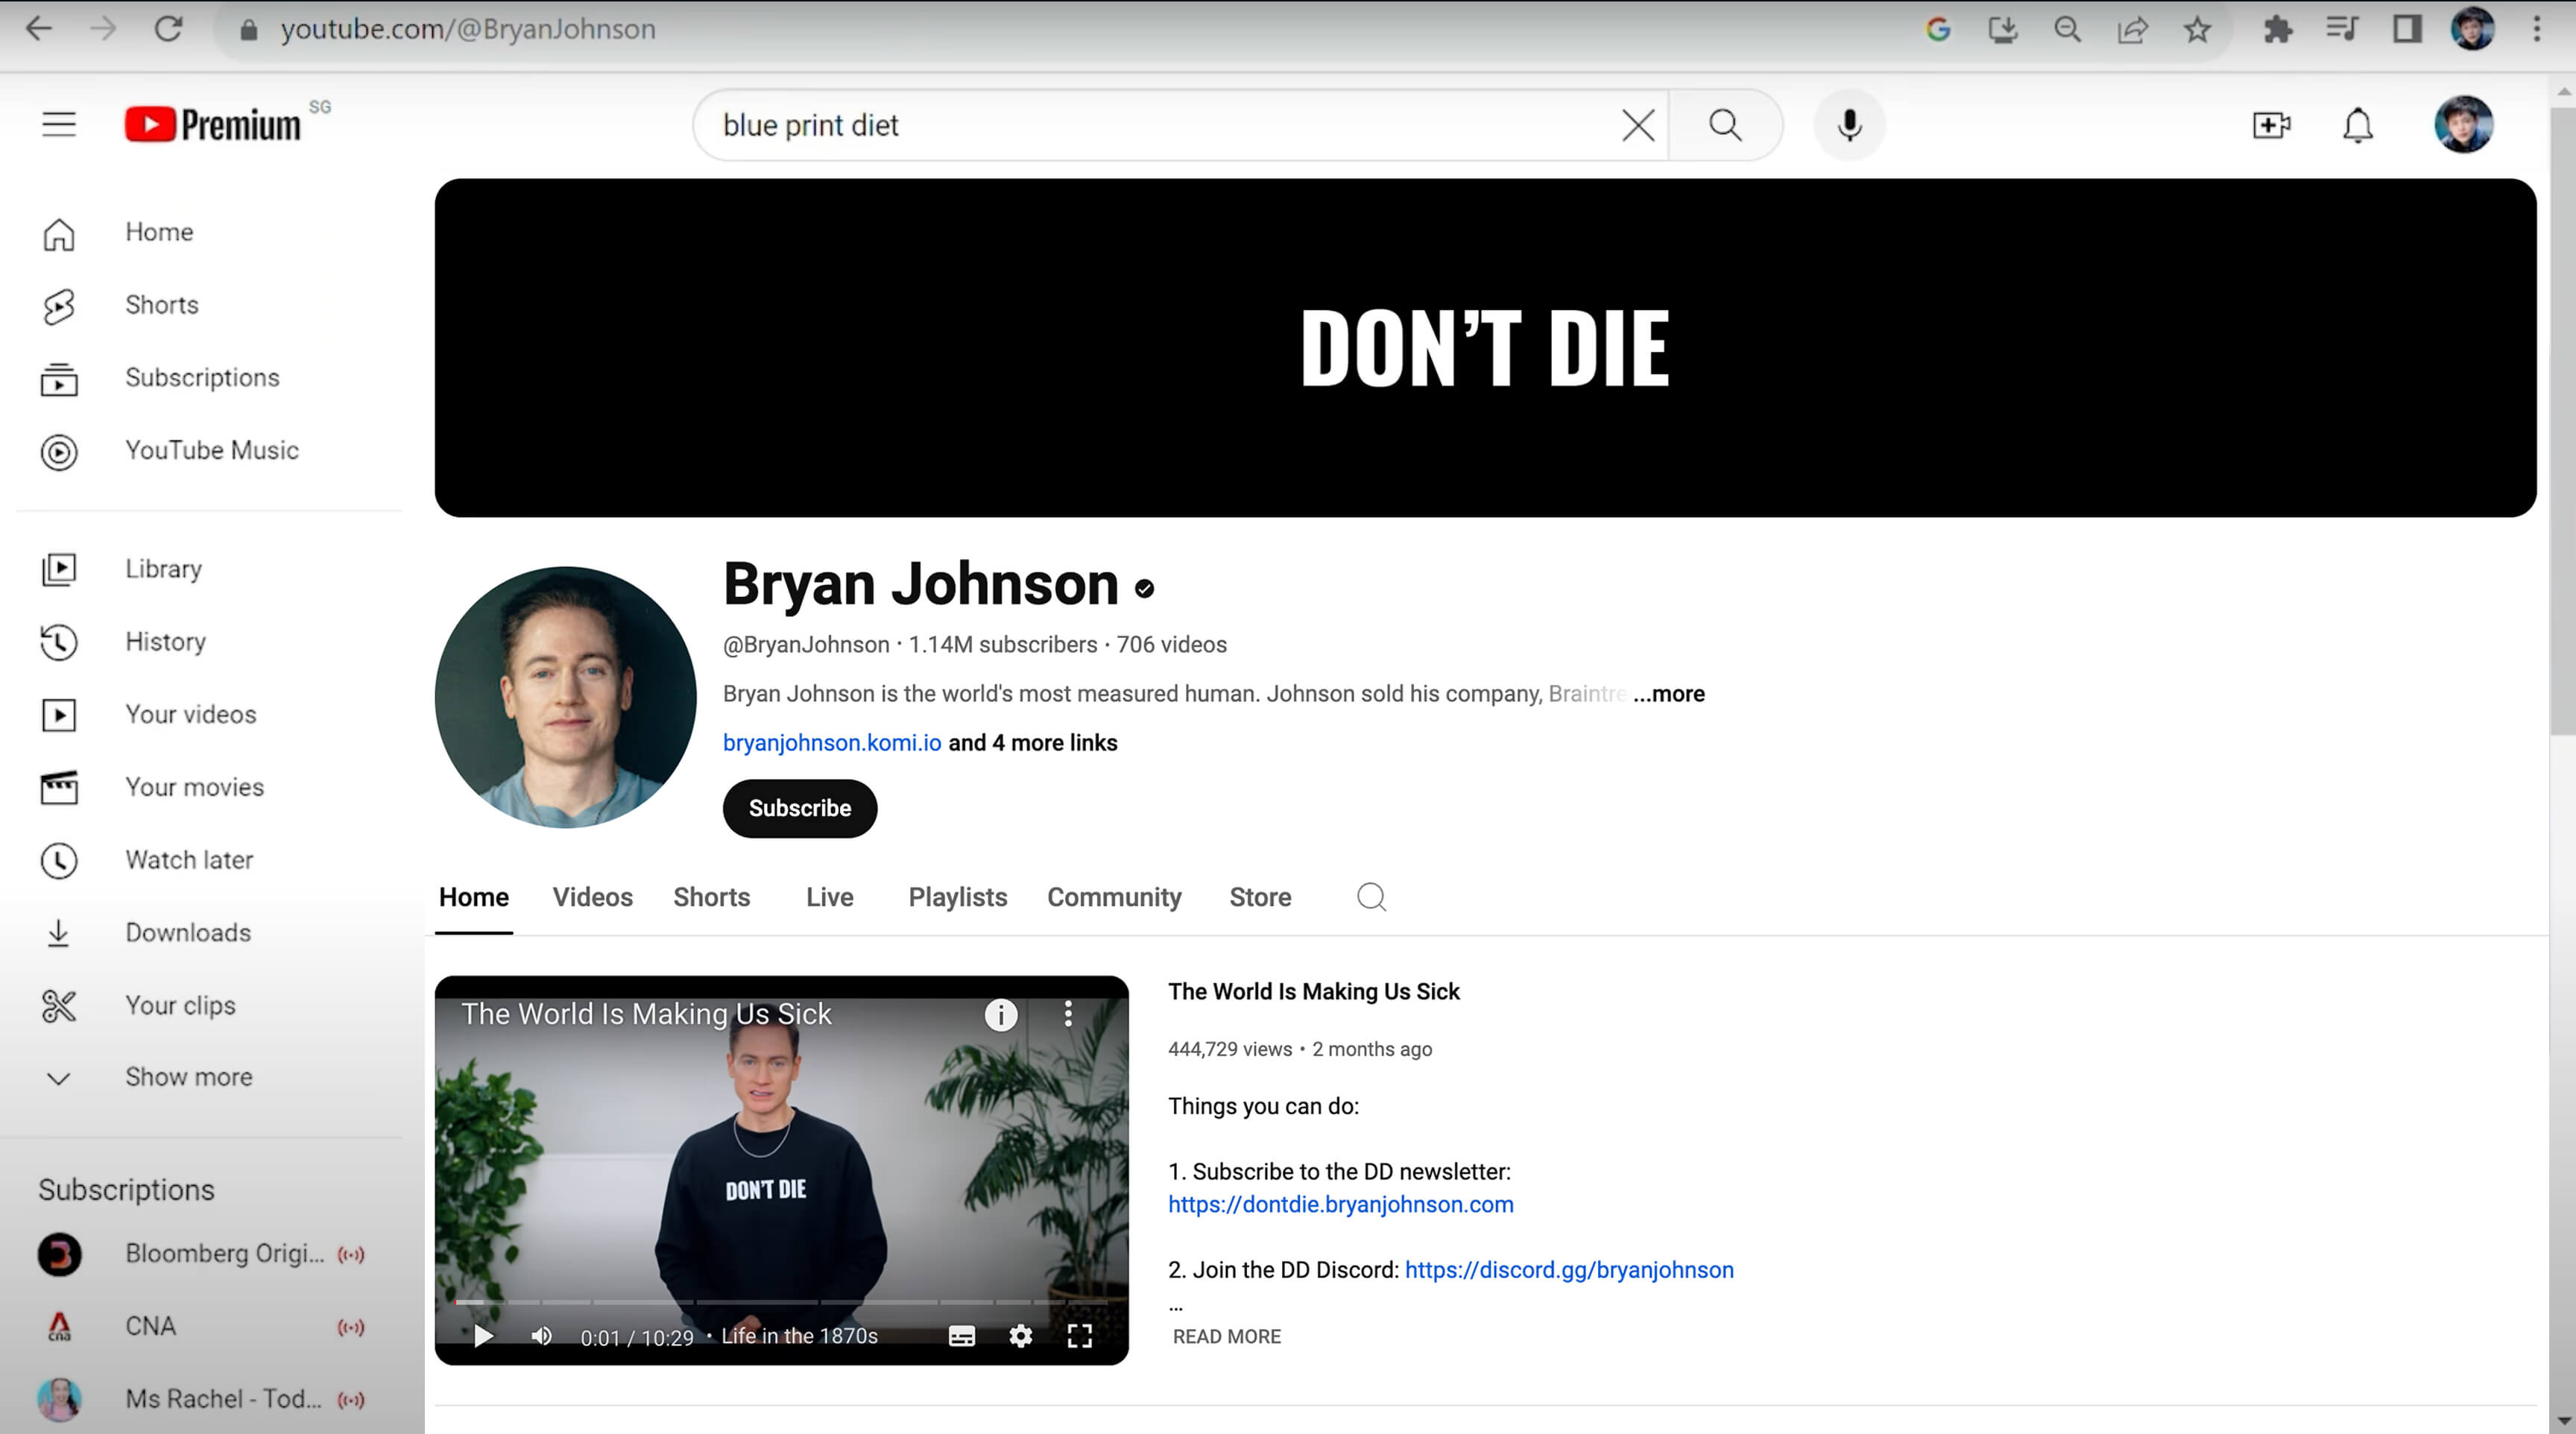Open the discord.gg/bryanjohnson link
This screenshot has width=2576, height=1434.
1568,1270
